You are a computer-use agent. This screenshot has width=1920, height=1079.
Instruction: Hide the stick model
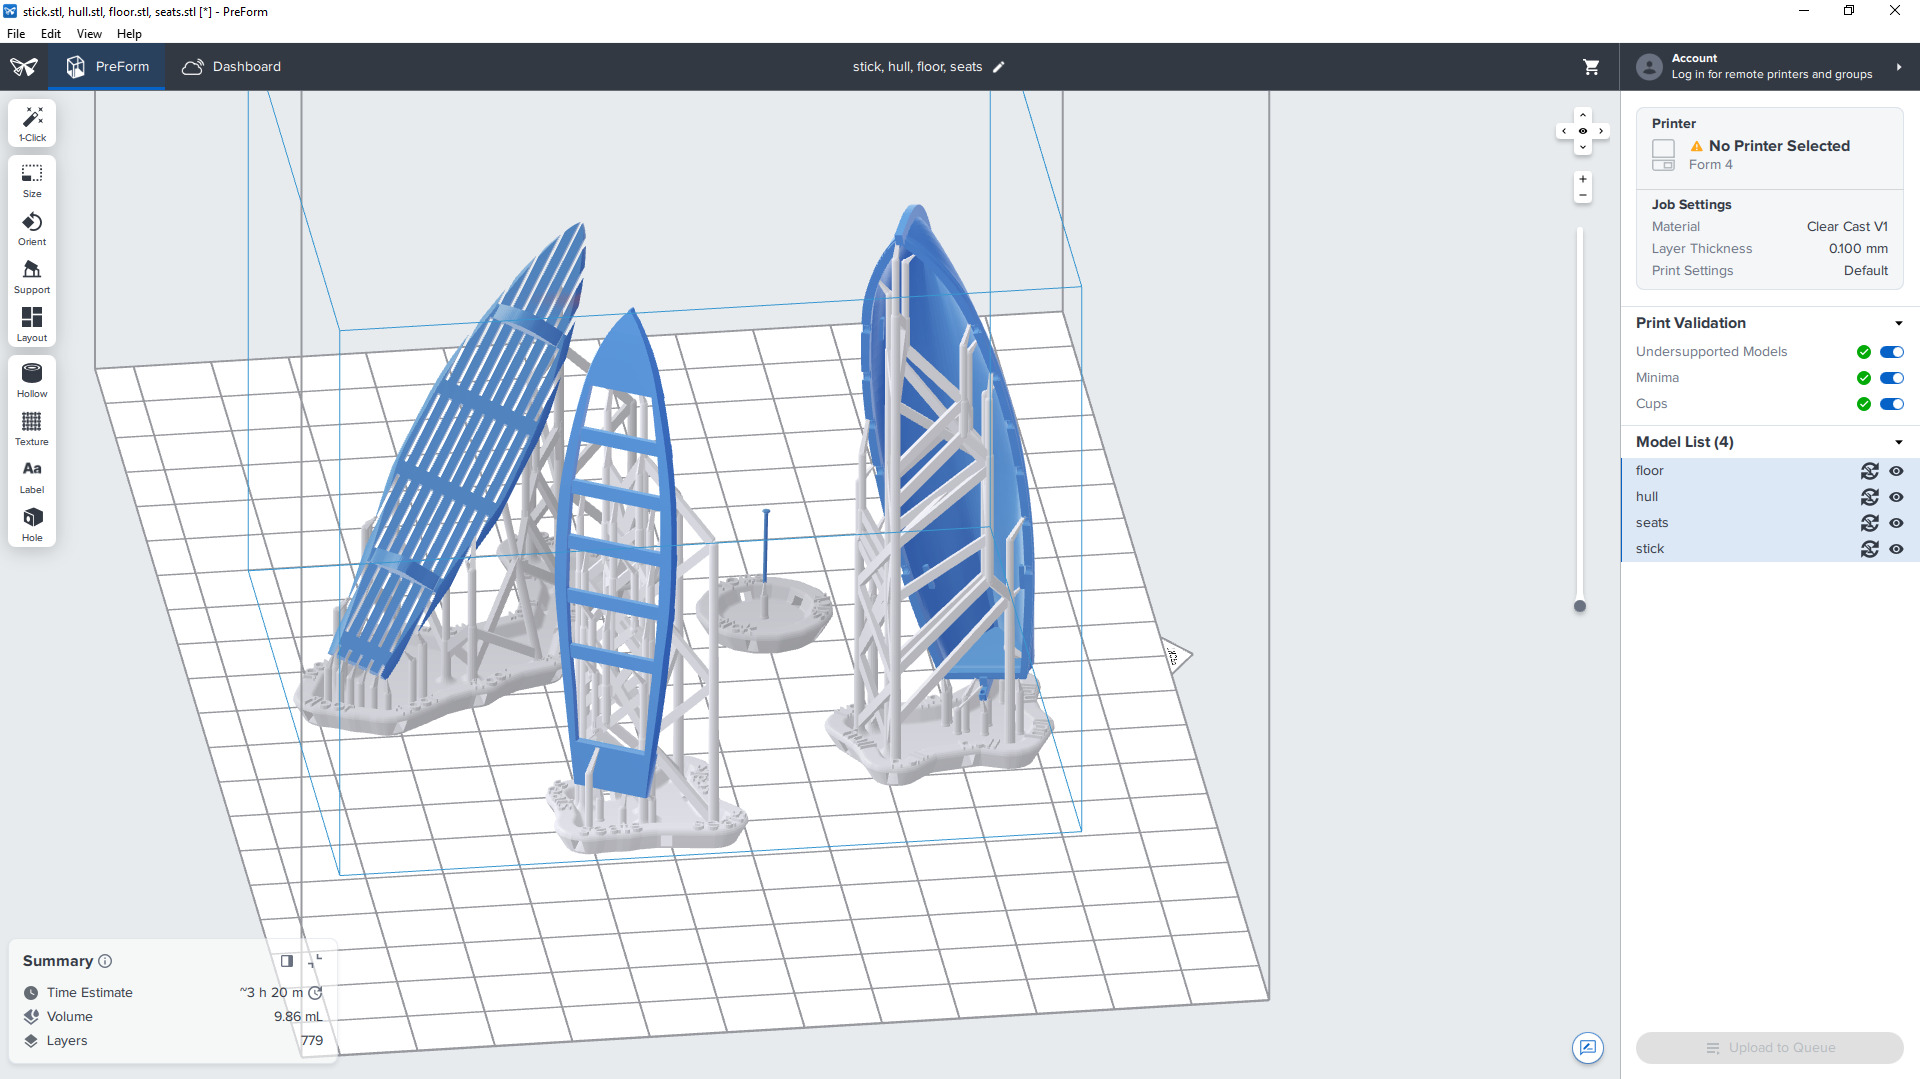click(x=1896, y=549)
